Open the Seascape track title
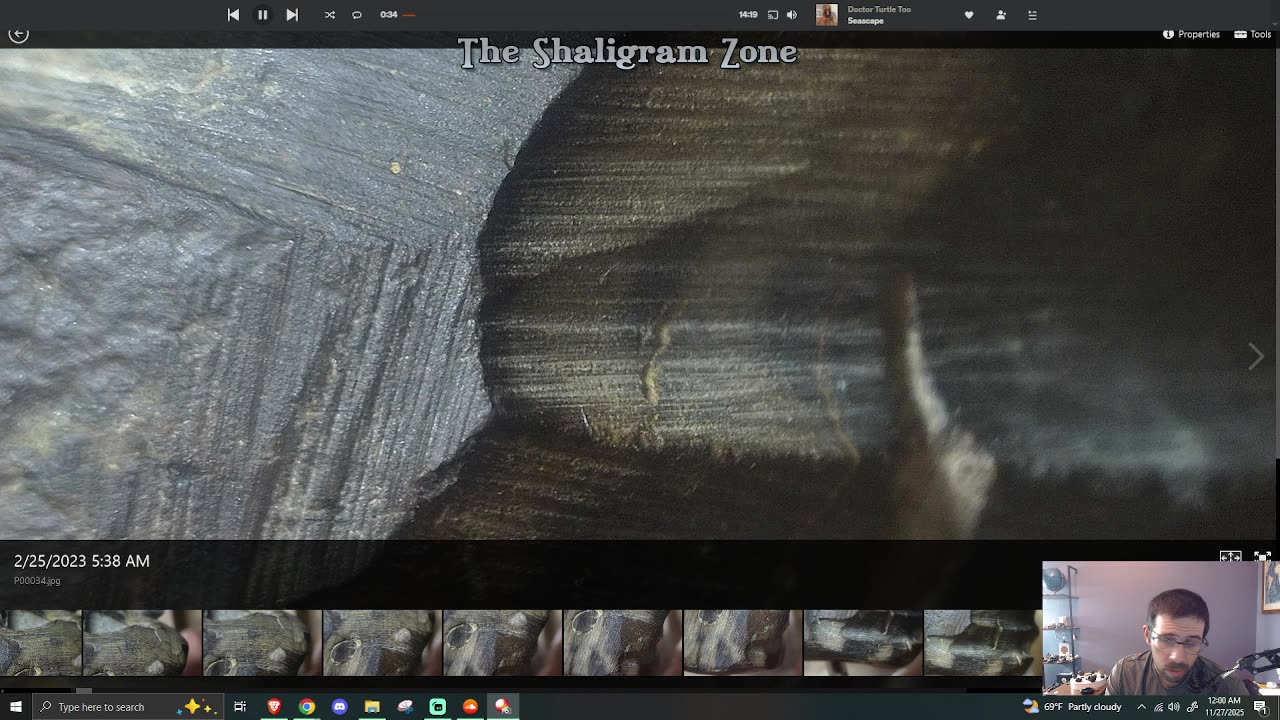The height and width of the screenshot is (720, 1280). 866,21
